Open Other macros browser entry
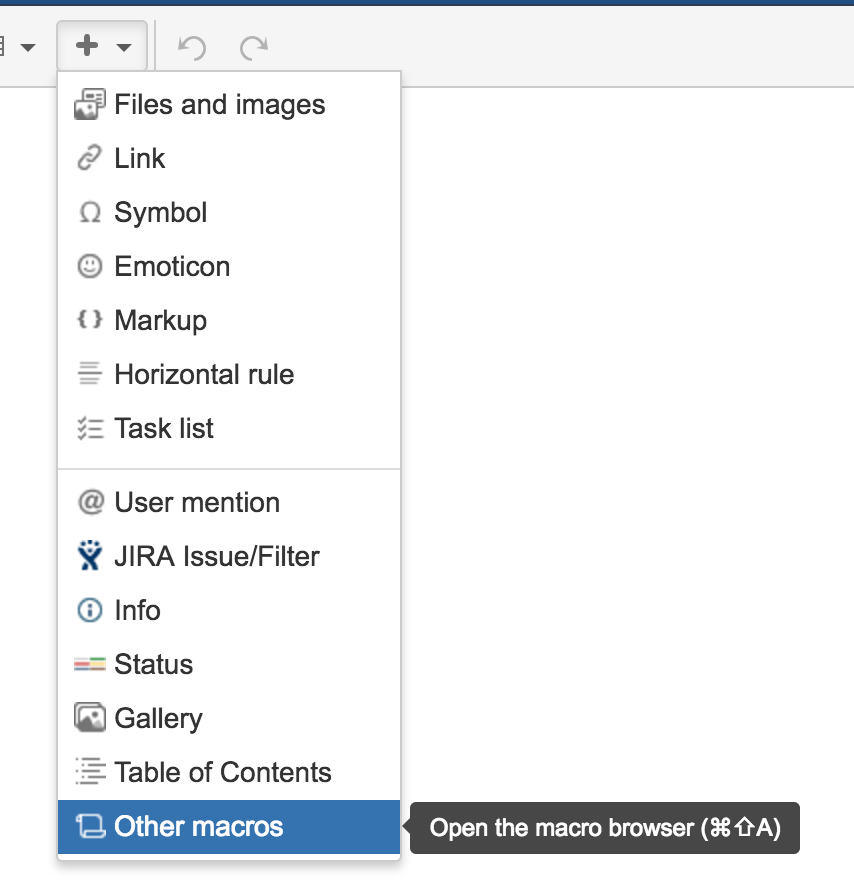The width and height of the screenshot is (854, 882). tap(229, 827)
